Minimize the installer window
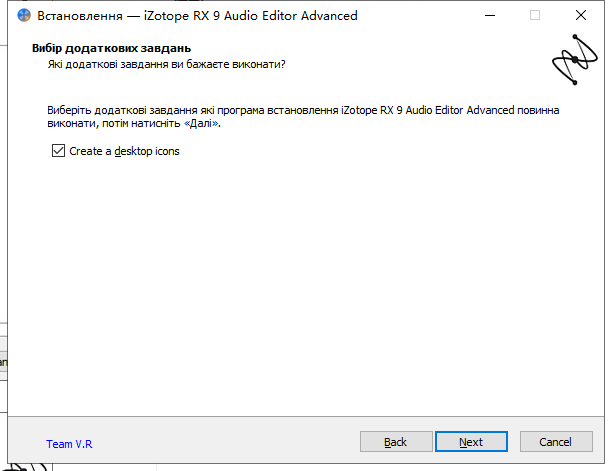 coord(489,16)
